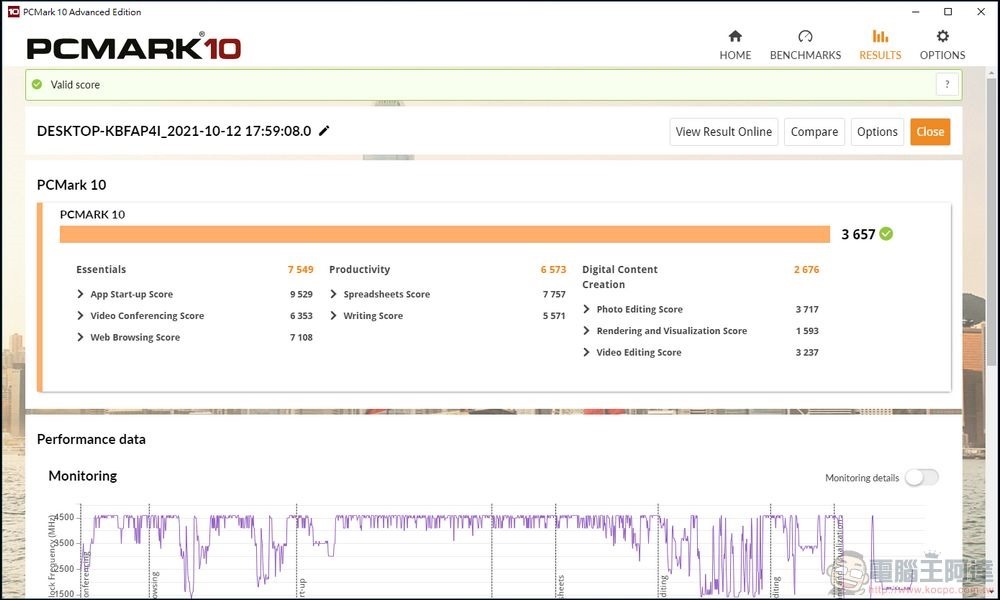Toggle the Monitoring details switch
Viewport: 1000px width, 600px height.
tap(922, 478)
